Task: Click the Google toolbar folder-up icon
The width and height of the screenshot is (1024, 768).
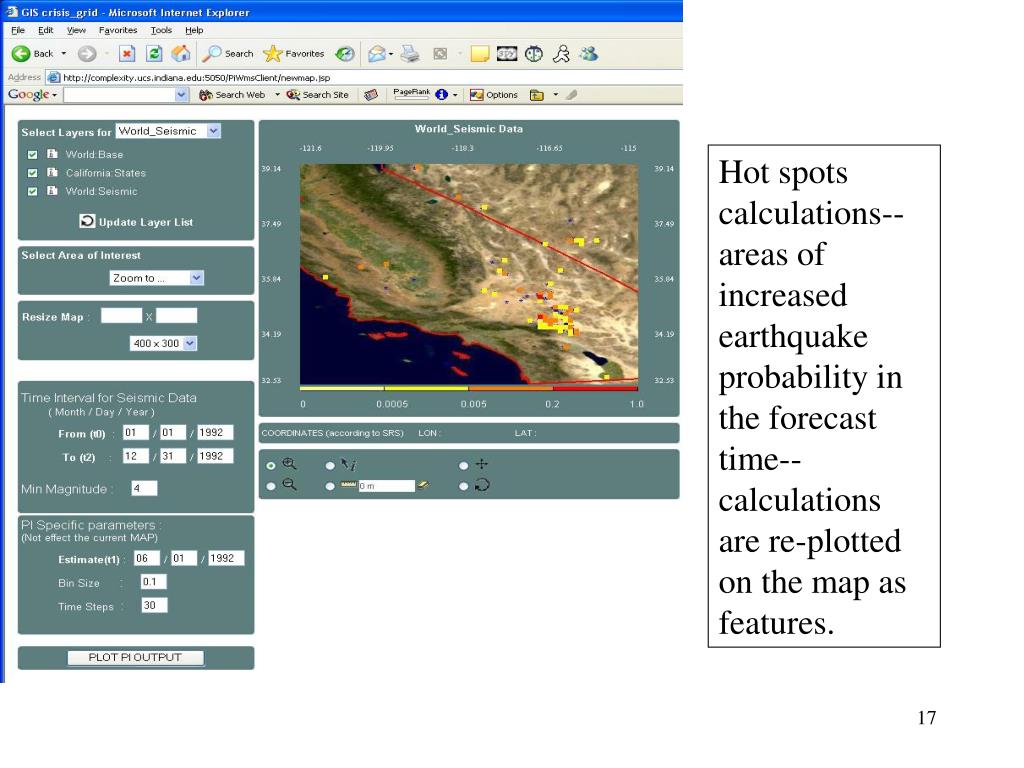Action: tap(537, 95)
